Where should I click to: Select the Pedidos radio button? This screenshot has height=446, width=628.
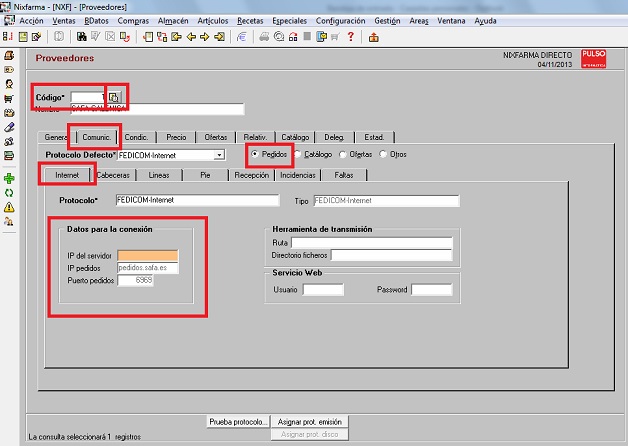[254, 154]
